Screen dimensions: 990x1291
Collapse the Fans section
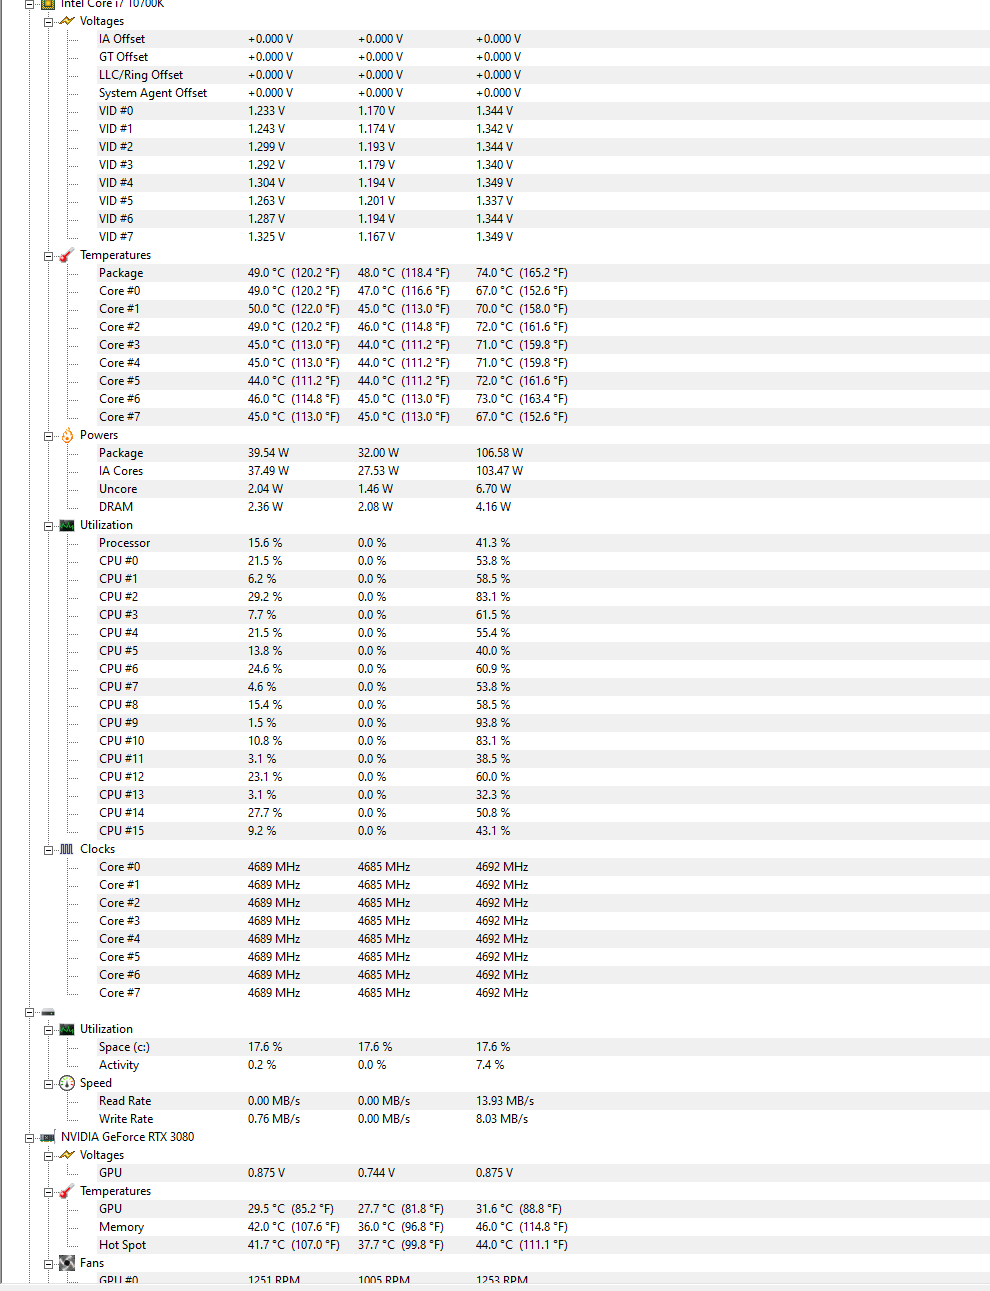[x=48, y=1263]
